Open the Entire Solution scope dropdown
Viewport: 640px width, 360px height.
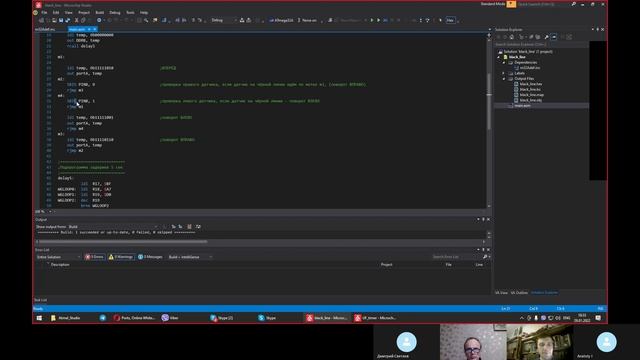point(58,257)
